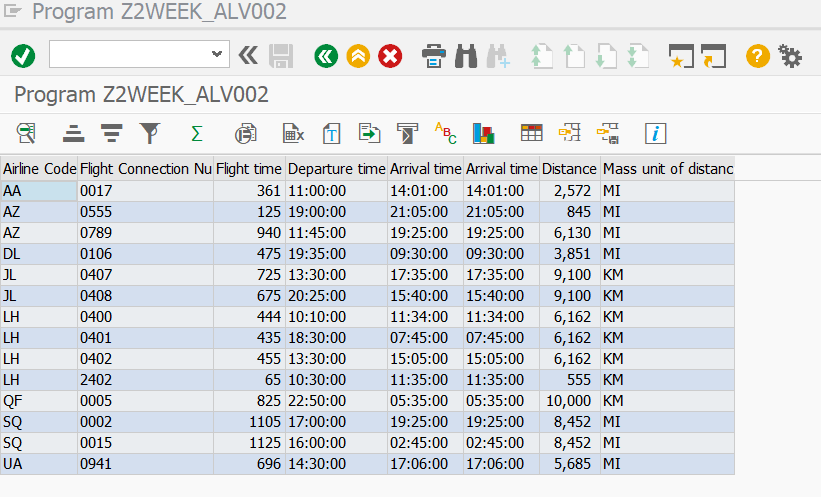Click the Flight time column header
Screen dimensions: 821x497
249,169
